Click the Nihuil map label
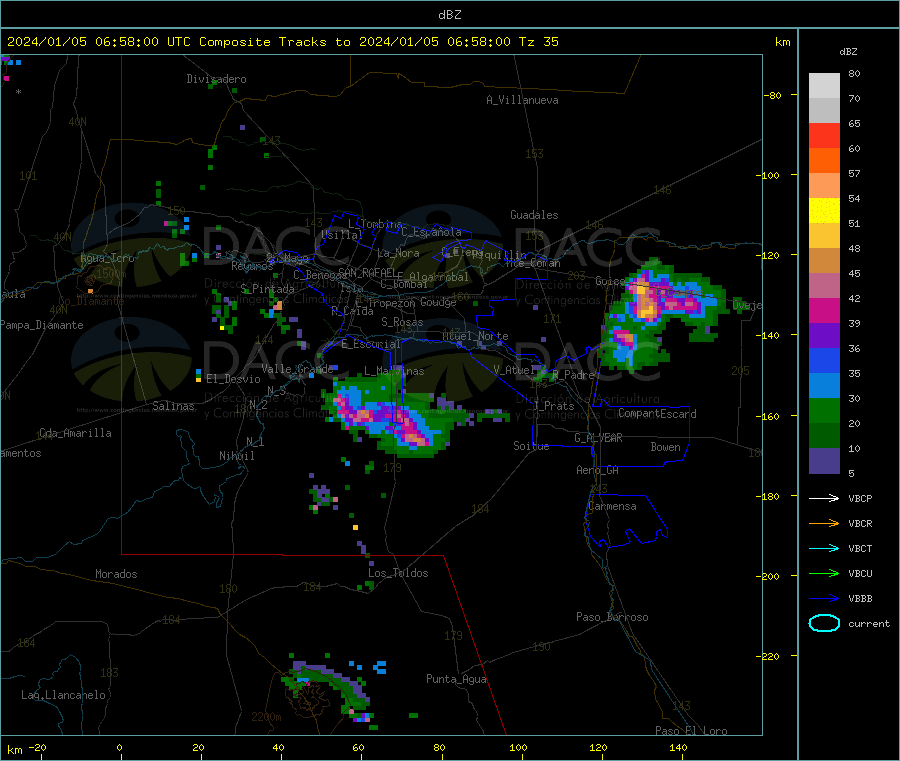900x761 pixels. coord(236,456)
